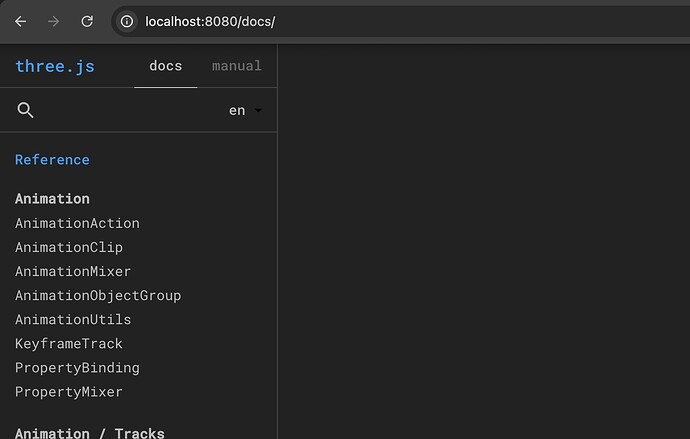This screenshot has width=690, height=439.
Task: Switch to the docs tab
Action: tap(165, 66)
